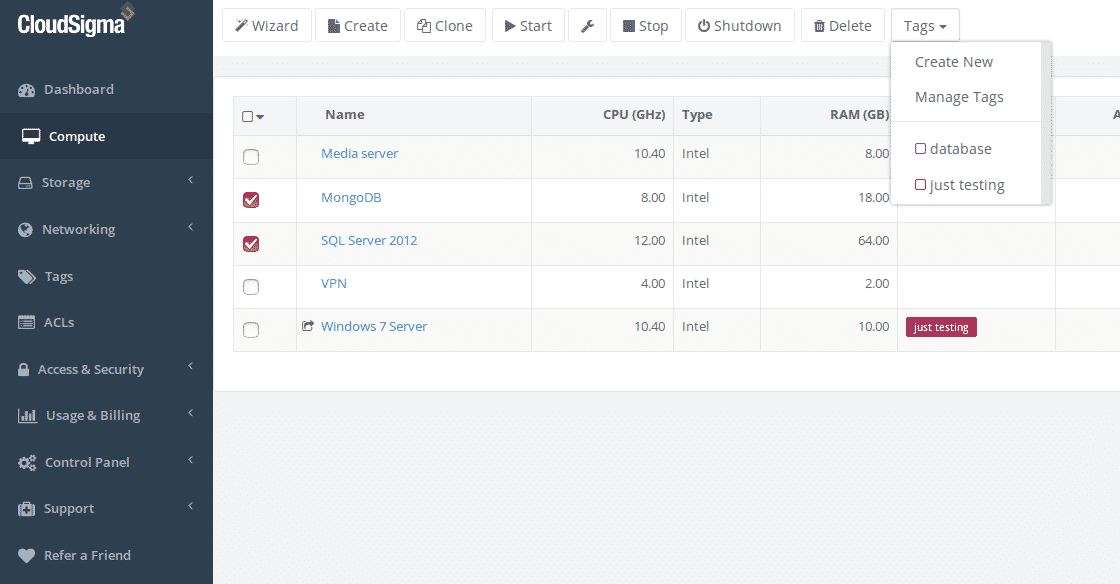This screenshot has height=584, width=1120.
Task: Open the MongoDB server link
Action: (x=351, y=198)
